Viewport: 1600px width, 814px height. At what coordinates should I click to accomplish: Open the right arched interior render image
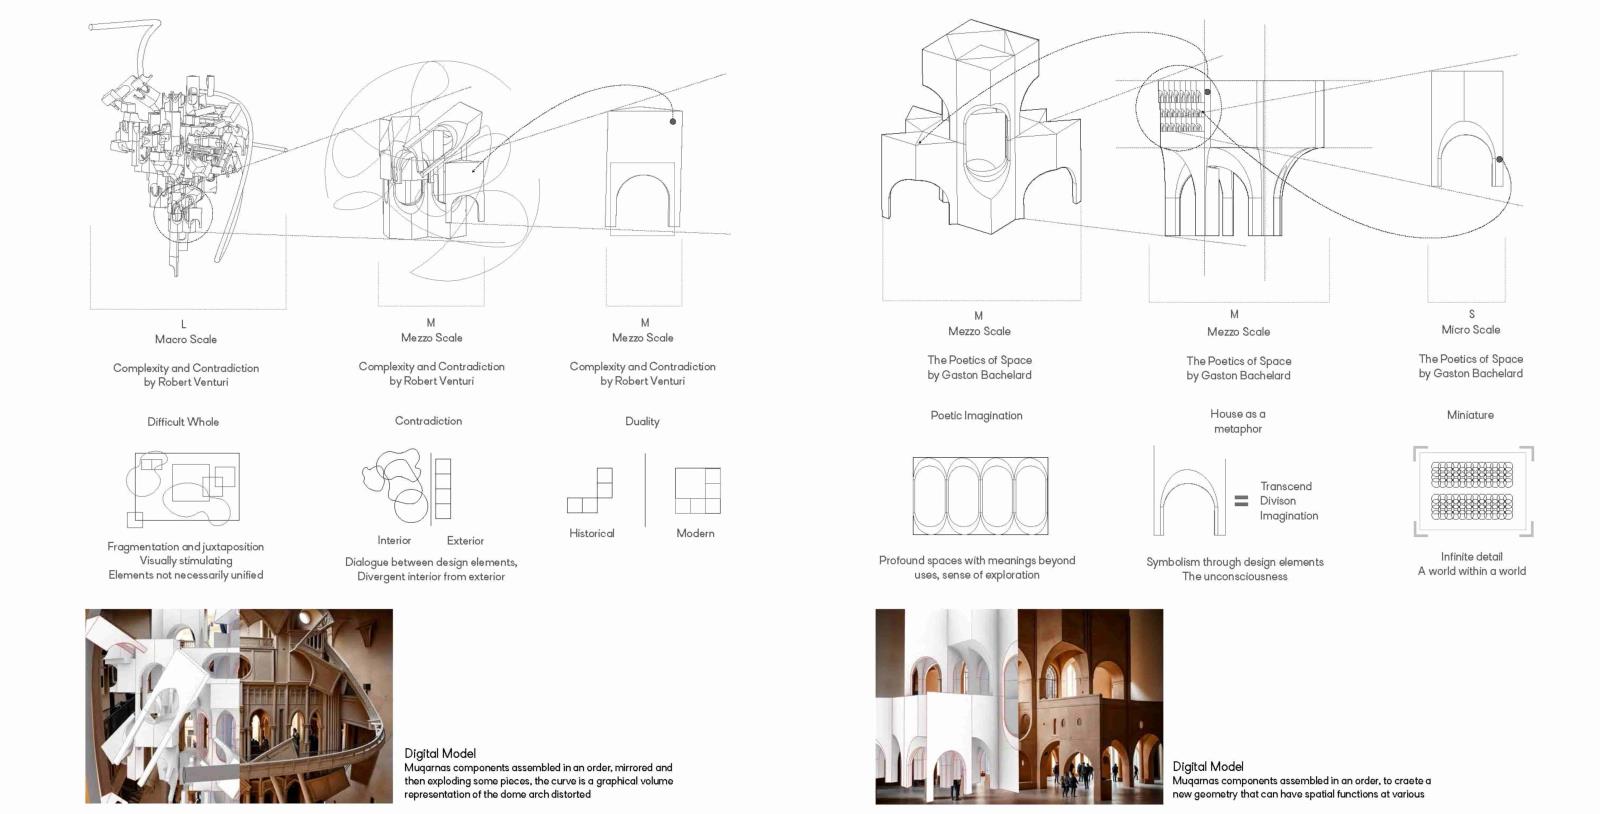1019,706
